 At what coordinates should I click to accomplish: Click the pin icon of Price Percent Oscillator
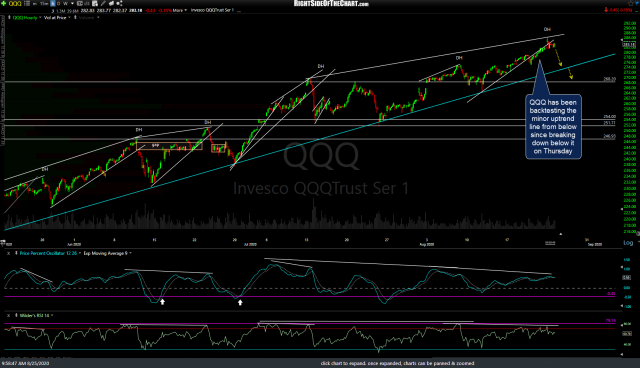tap(16, 253)
